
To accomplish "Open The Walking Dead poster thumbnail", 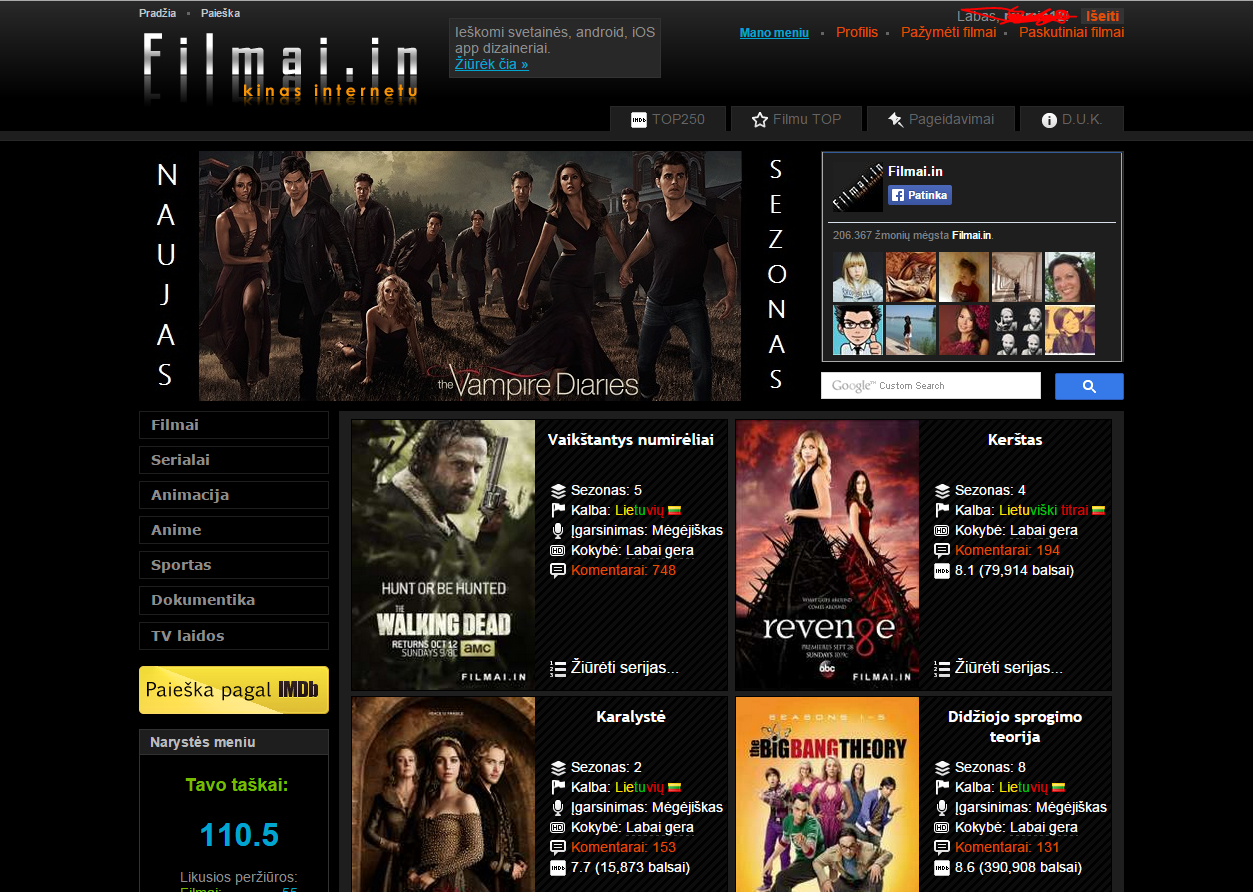I will [443, 555].
